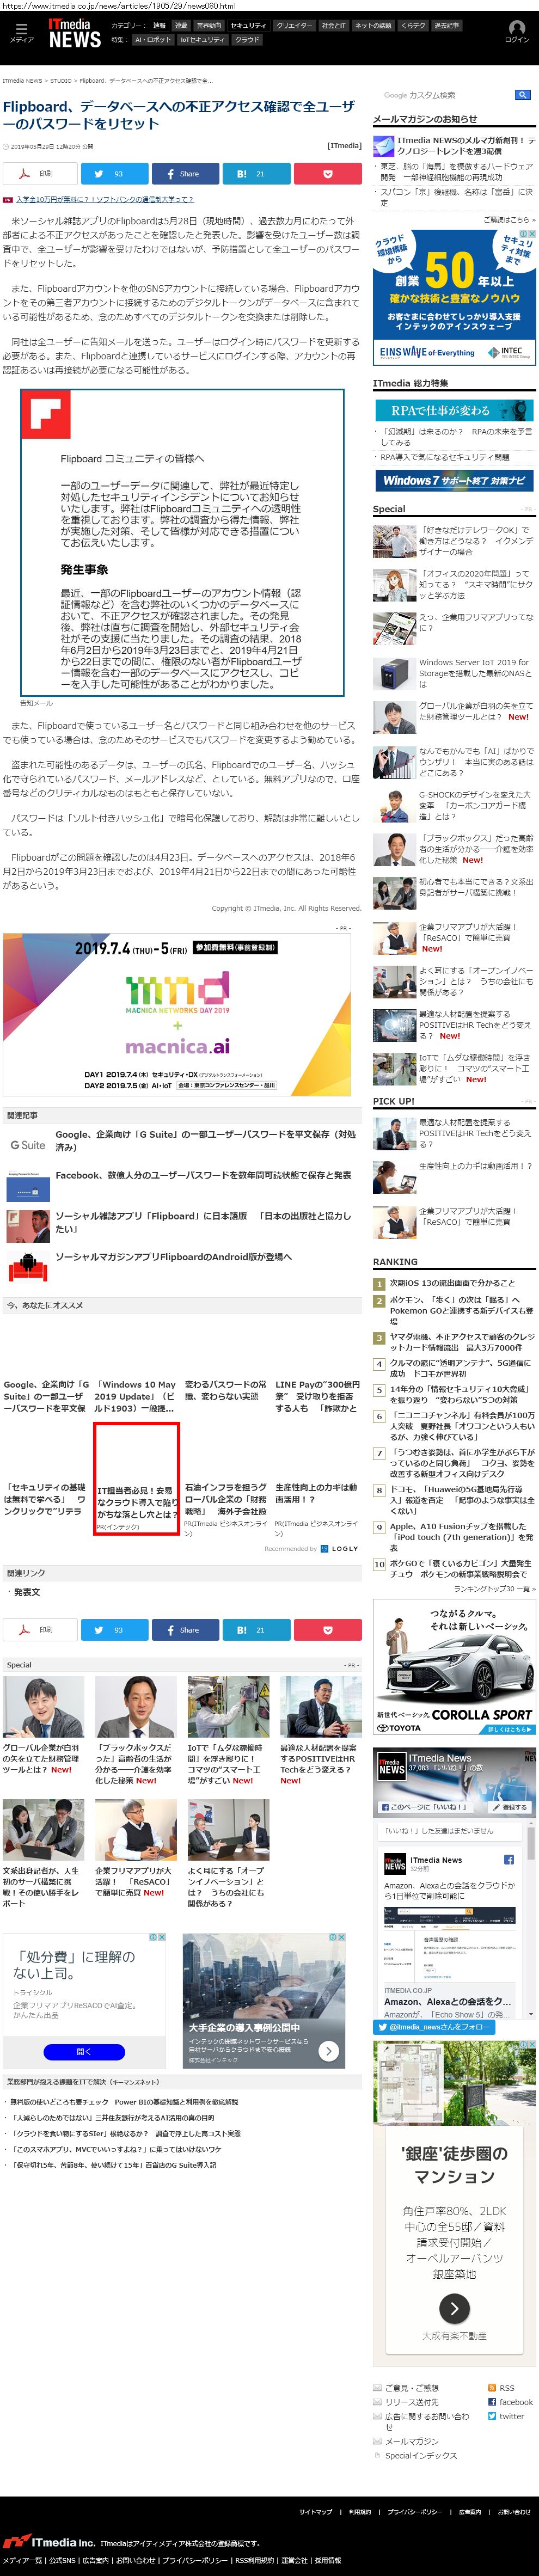
Task: Save to Pocket using button under headline
Action: pyautogui.click(x=327, y=173)
